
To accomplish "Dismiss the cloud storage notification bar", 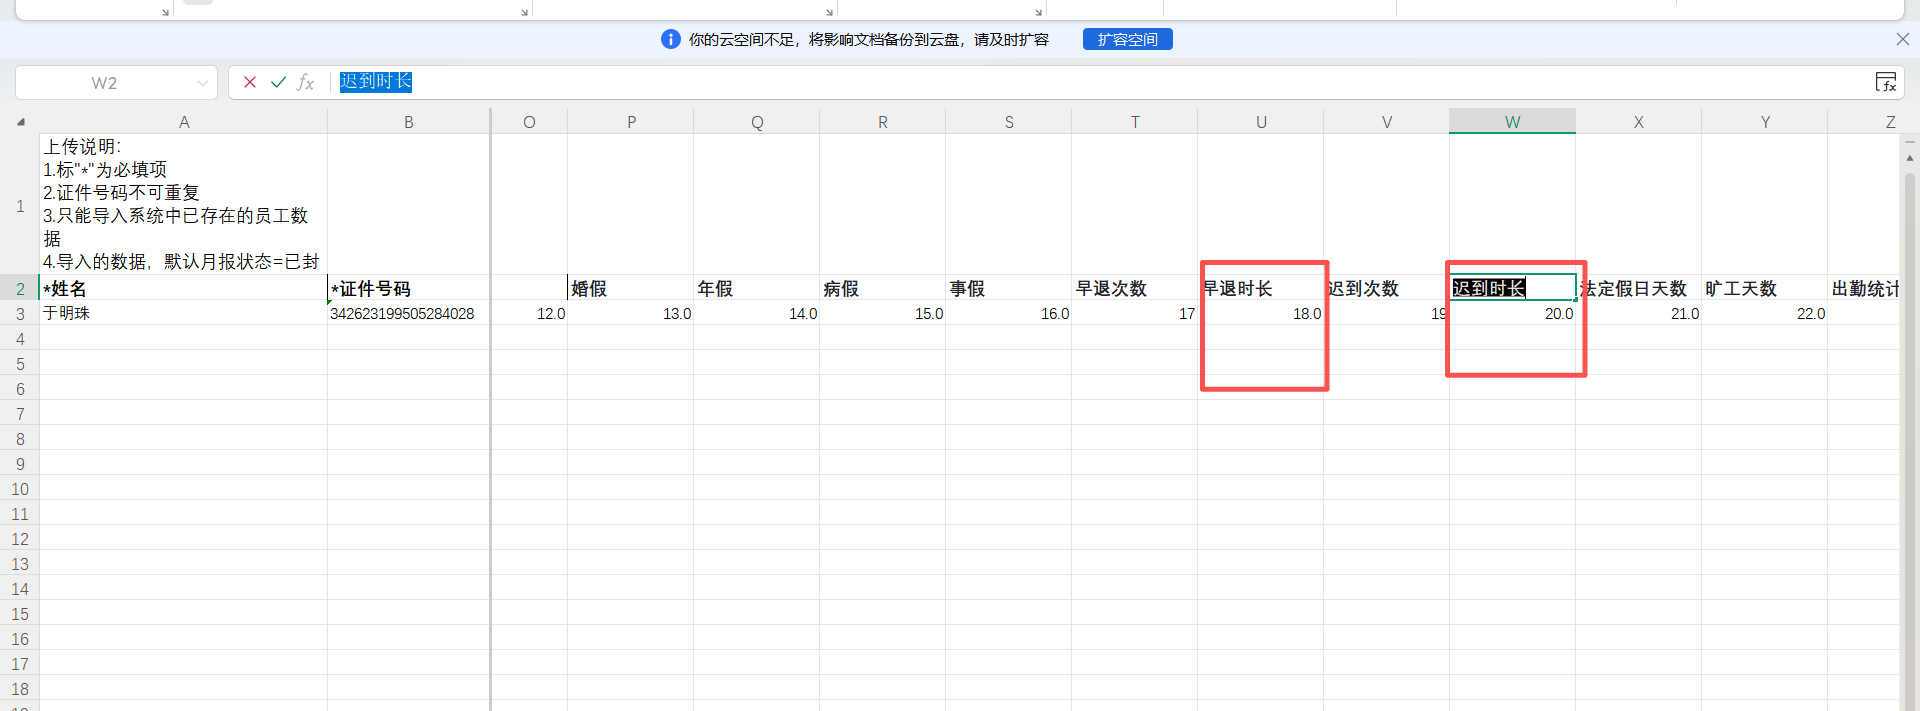I will (1902, 39).
